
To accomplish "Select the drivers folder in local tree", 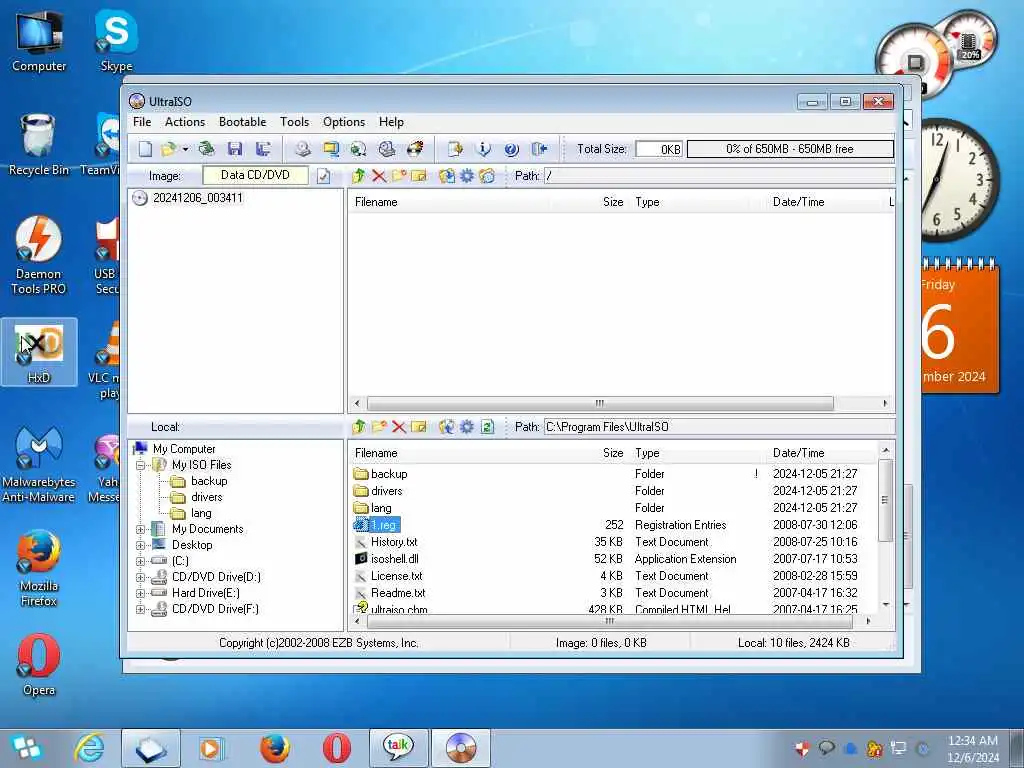I will [207, 498].
